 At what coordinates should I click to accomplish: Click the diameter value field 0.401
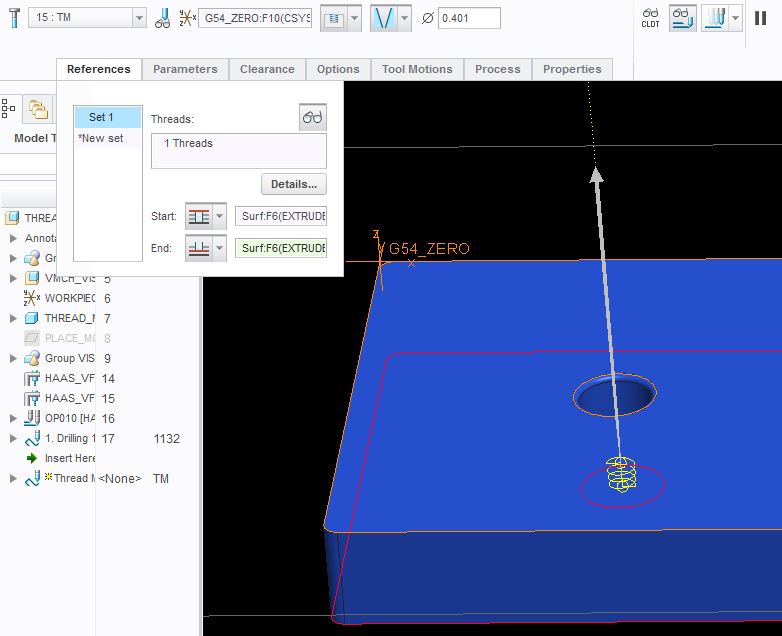[469, 18]
